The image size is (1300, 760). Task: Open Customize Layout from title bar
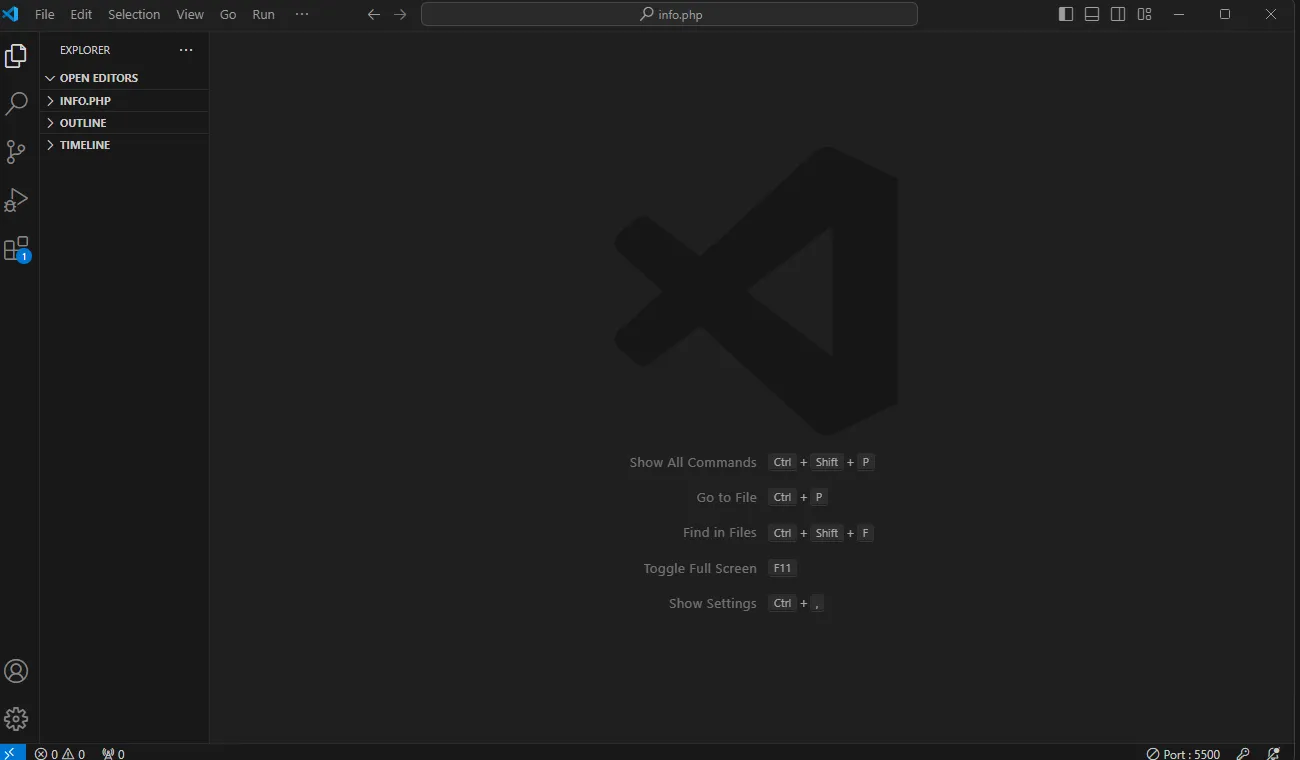pyautogui.click(x=1144, y=14)
